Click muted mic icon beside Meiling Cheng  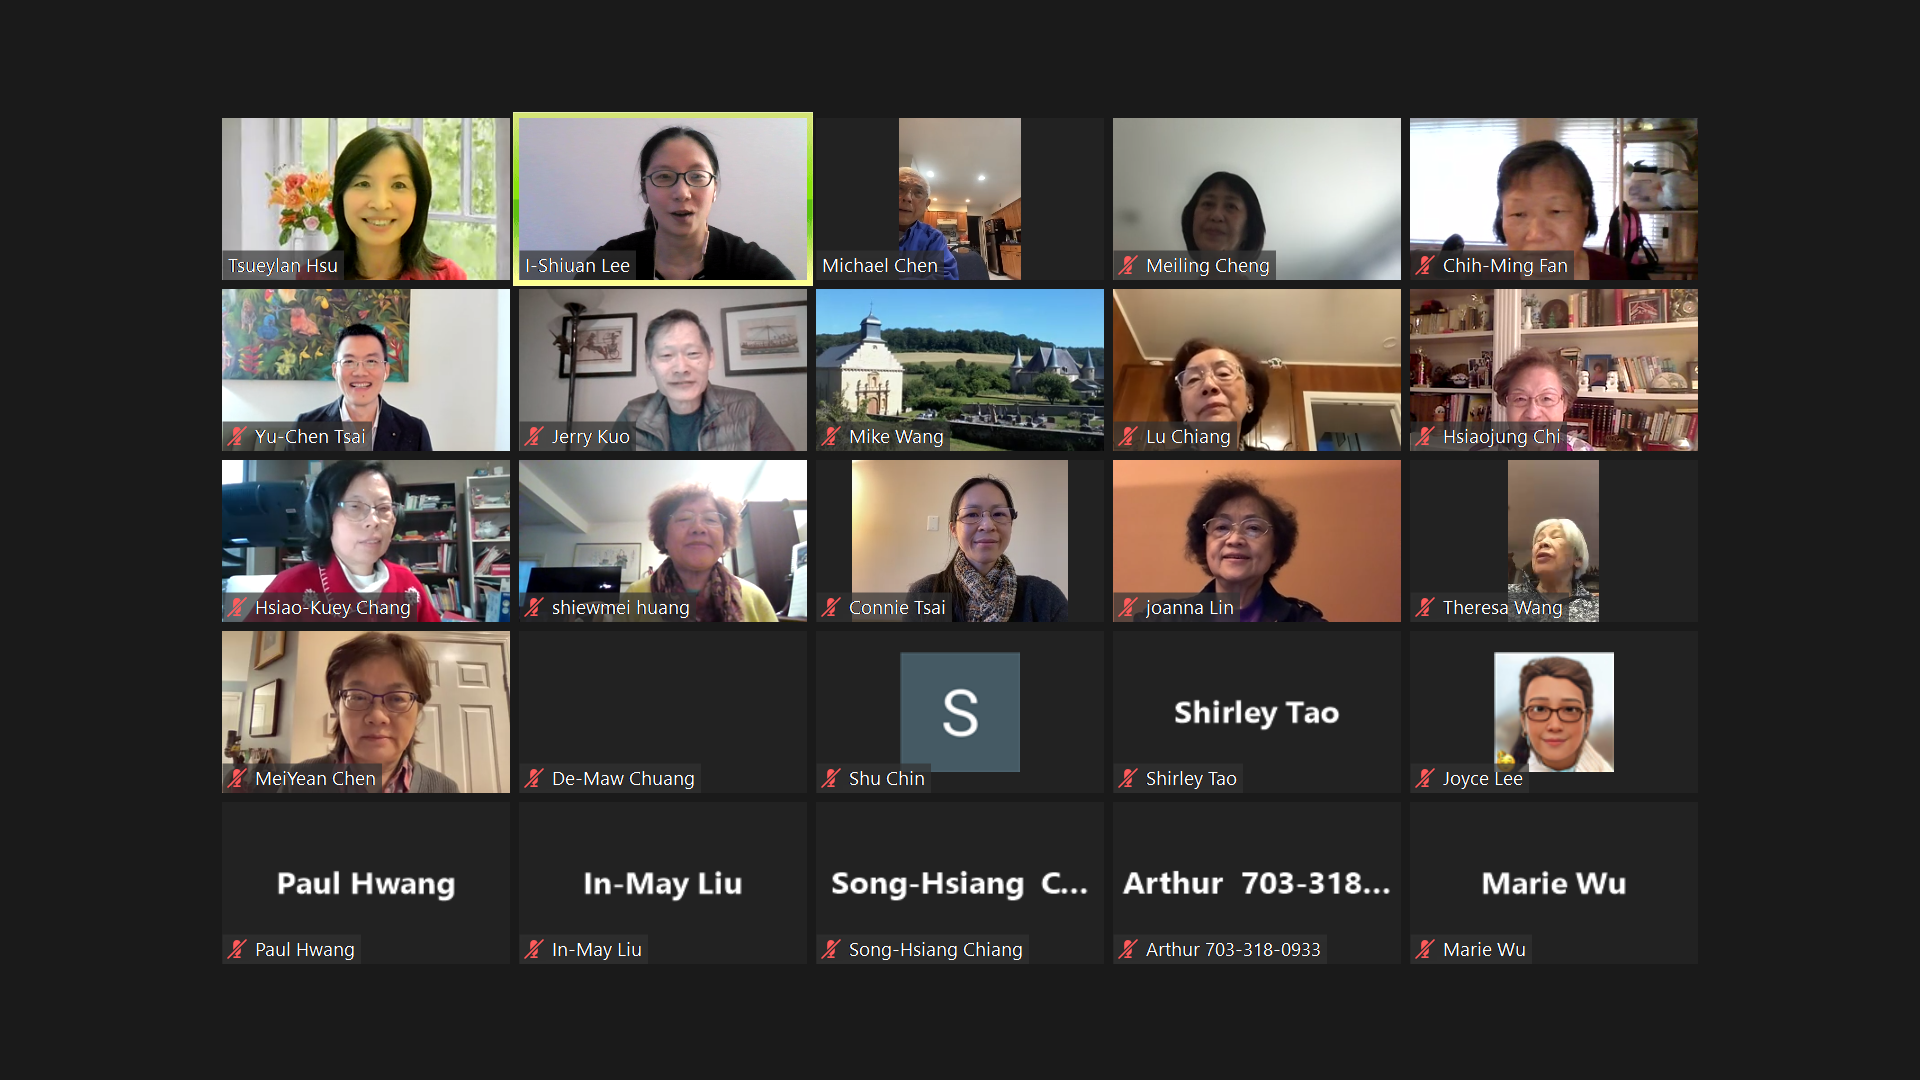(1129, 266)
